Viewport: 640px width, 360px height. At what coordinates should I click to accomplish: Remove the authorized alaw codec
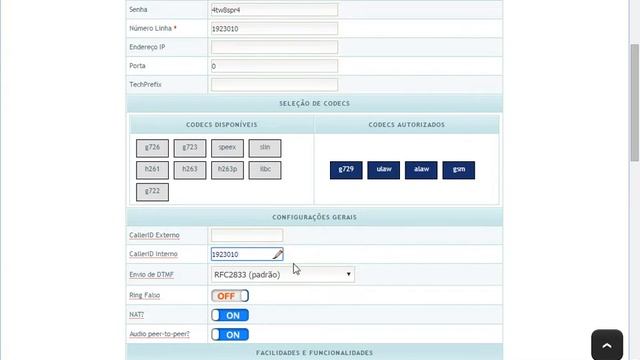[421, 170]
